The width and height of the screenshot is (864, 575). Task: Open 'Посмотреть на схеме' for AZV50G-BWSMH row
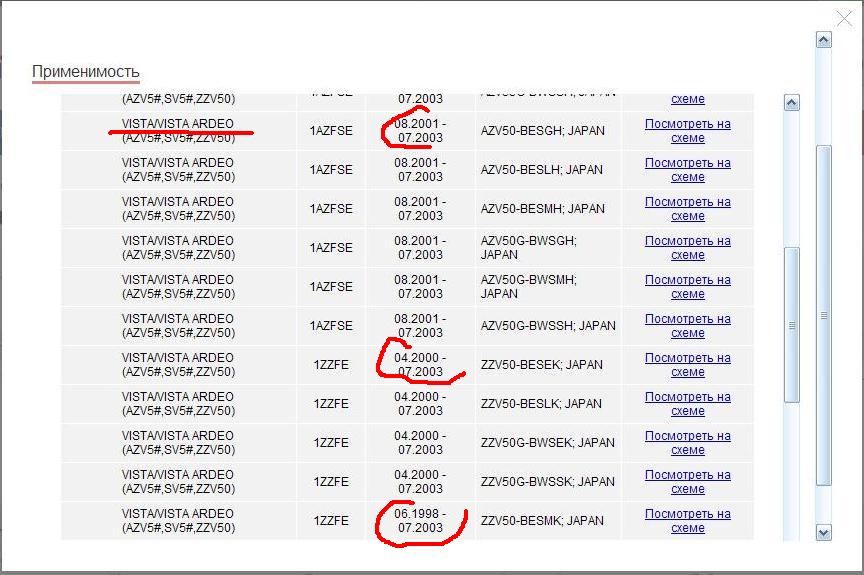687,287
